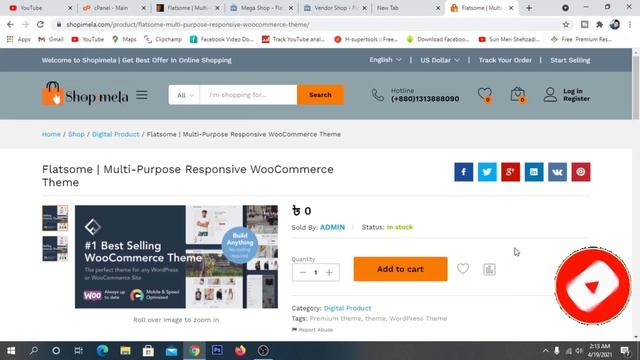Share product on Pinterest
The image size is (640, 360).
[581, 172]
